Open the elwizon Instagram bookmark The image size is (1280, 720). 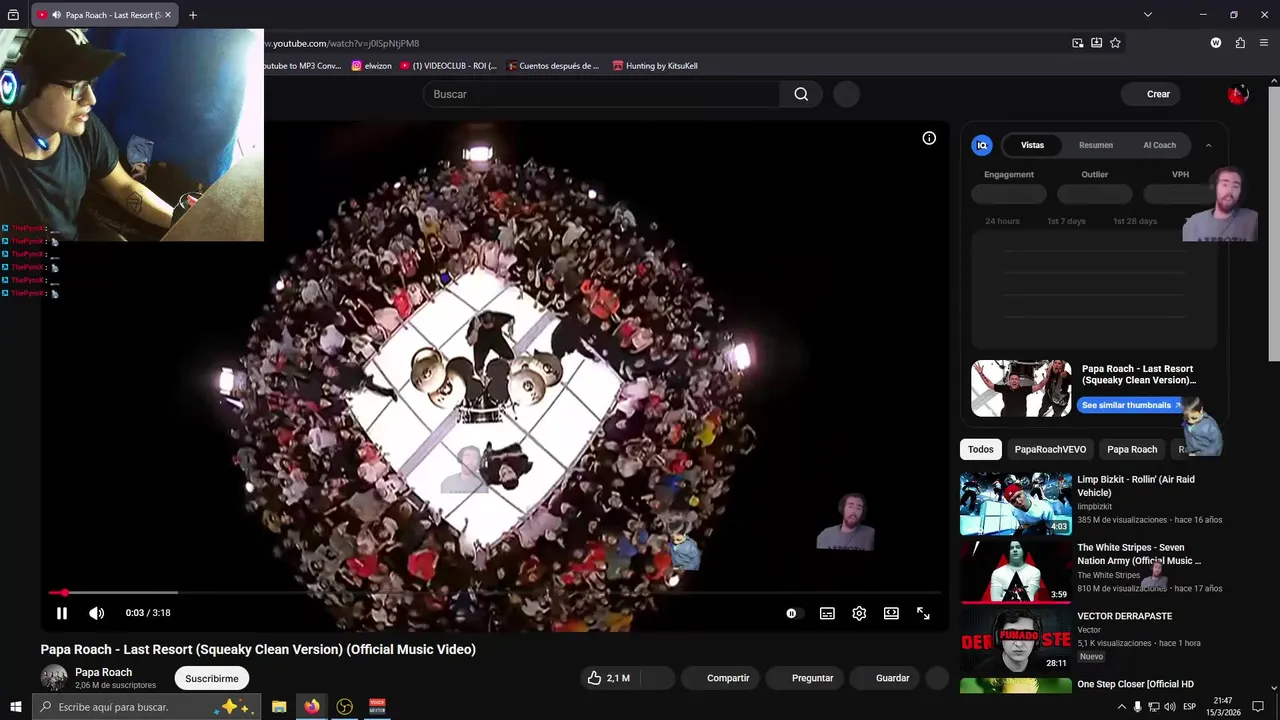click(x=371, y=66)
